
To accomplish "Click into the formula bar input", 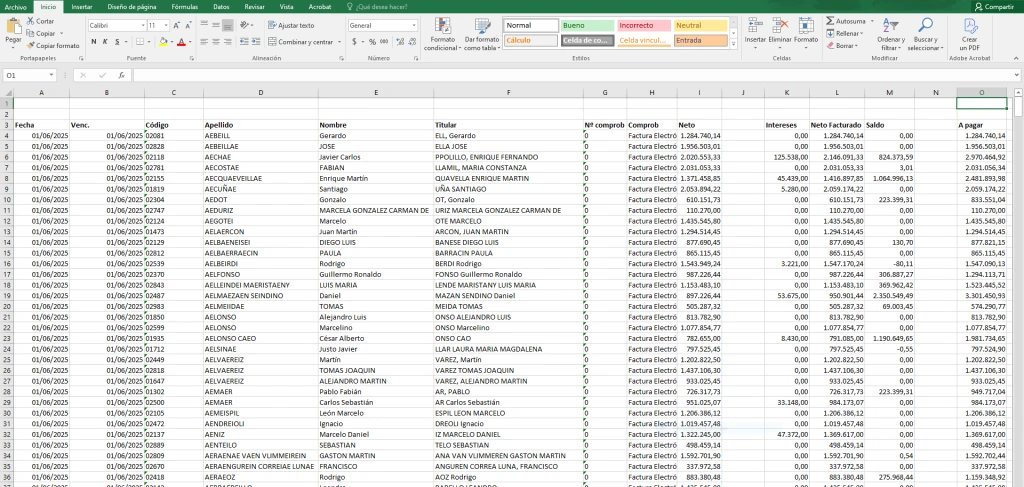I will click(571, 76).
